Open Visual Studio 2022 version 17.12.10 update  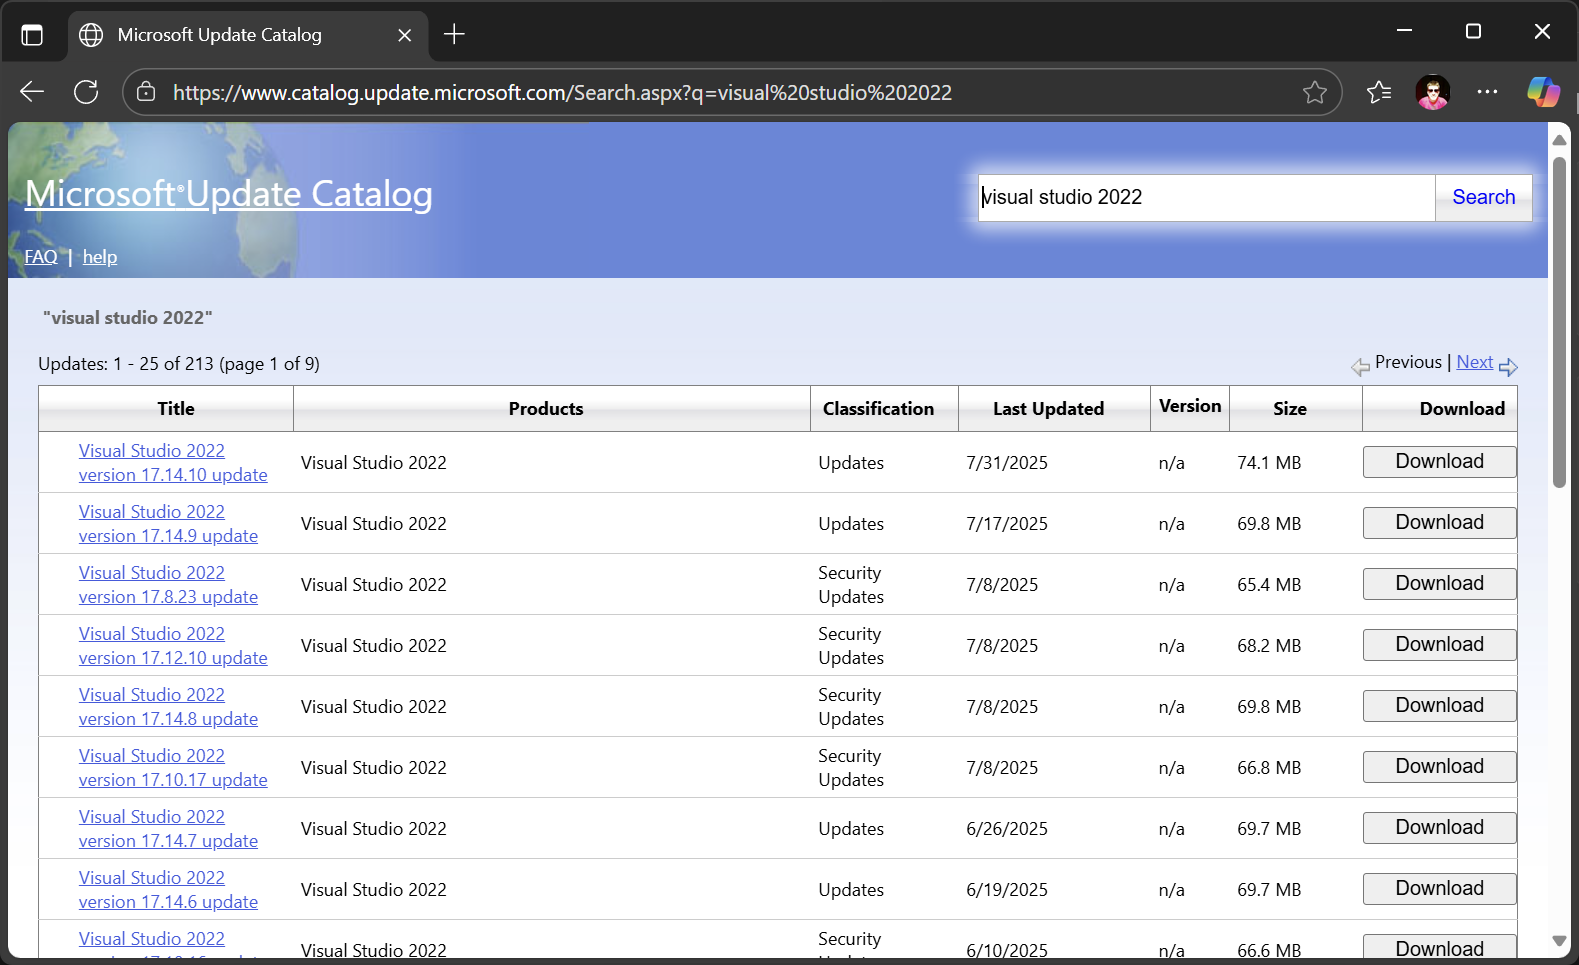pyautogui.click(x=173, y=646)
